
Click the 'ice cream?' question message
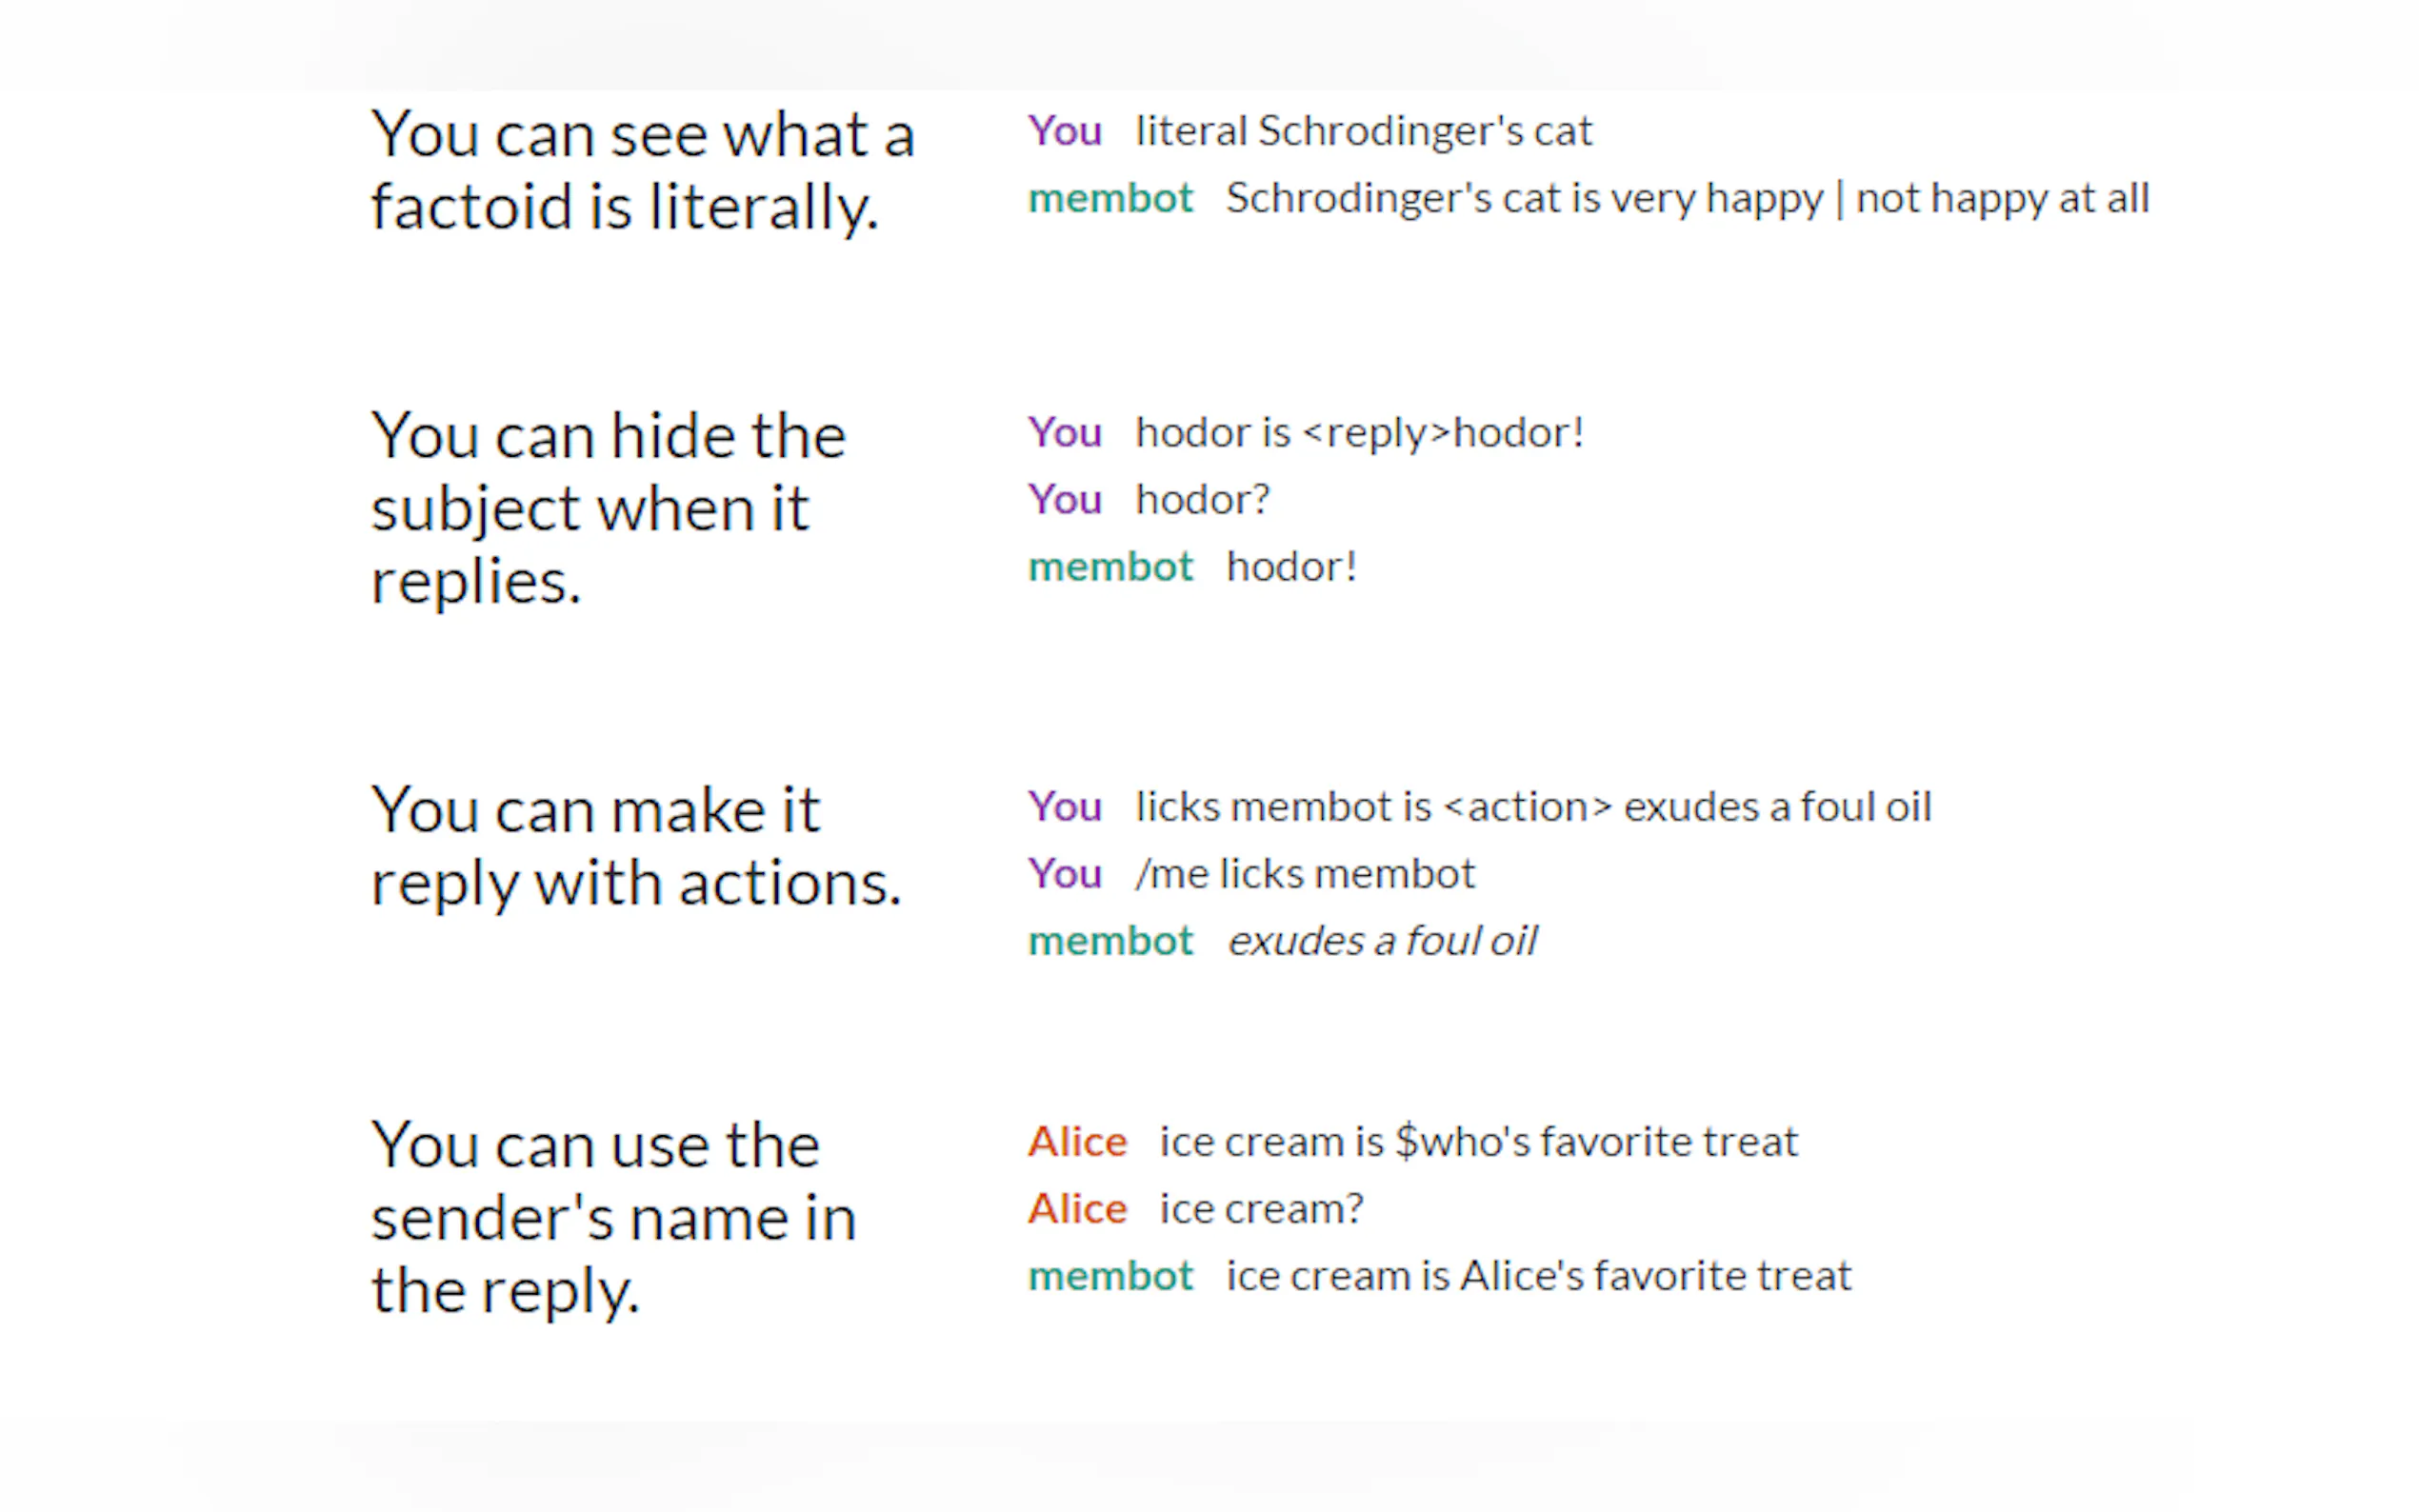(x=1261, y=1209)
